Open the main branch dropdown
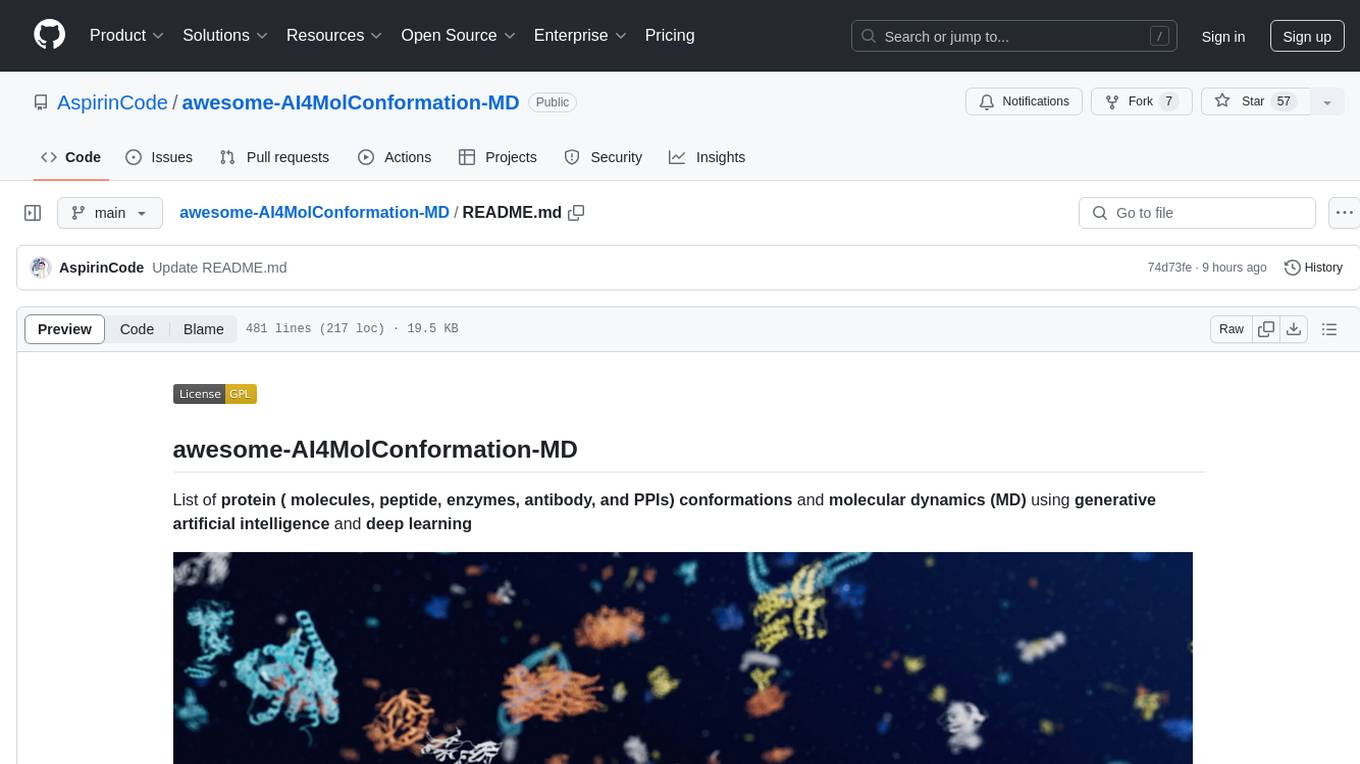 tap(110, 213)
